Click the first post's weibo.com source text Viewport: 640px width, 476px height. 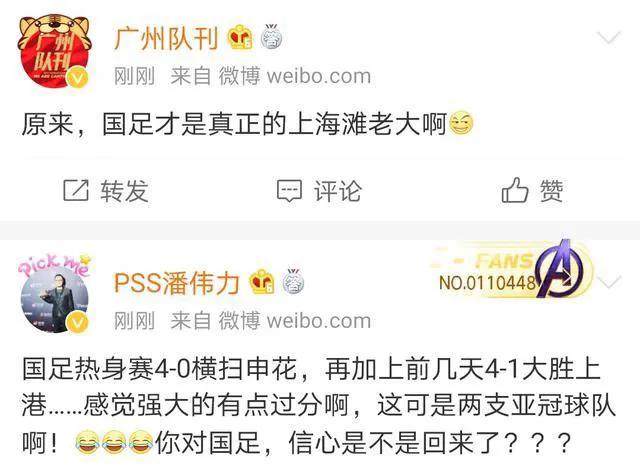tap(319, 76)
